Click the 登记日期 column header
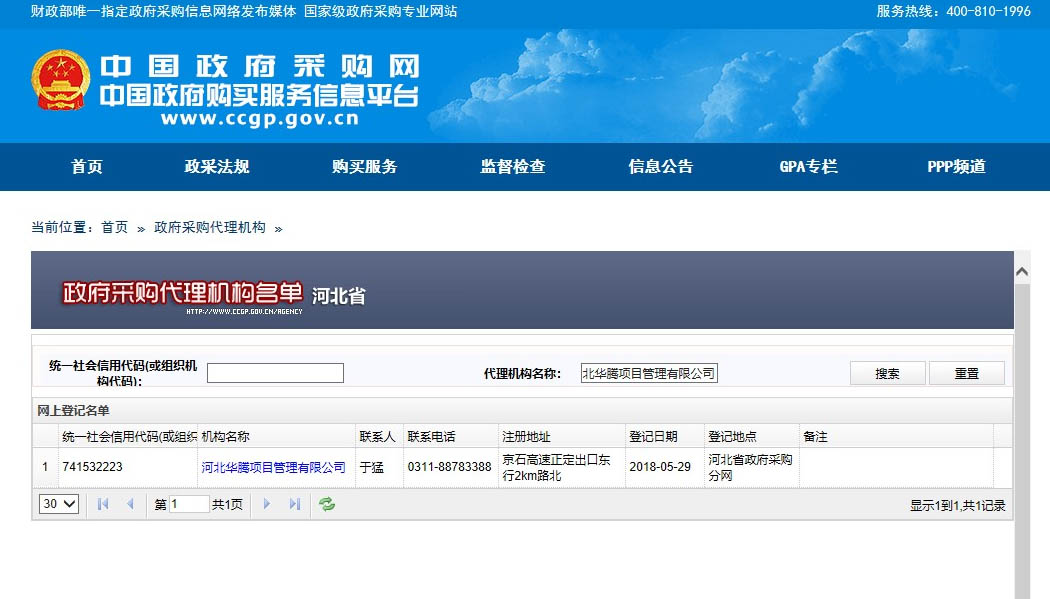Screen dimensions: 1050x599 [x=665, y=436]
